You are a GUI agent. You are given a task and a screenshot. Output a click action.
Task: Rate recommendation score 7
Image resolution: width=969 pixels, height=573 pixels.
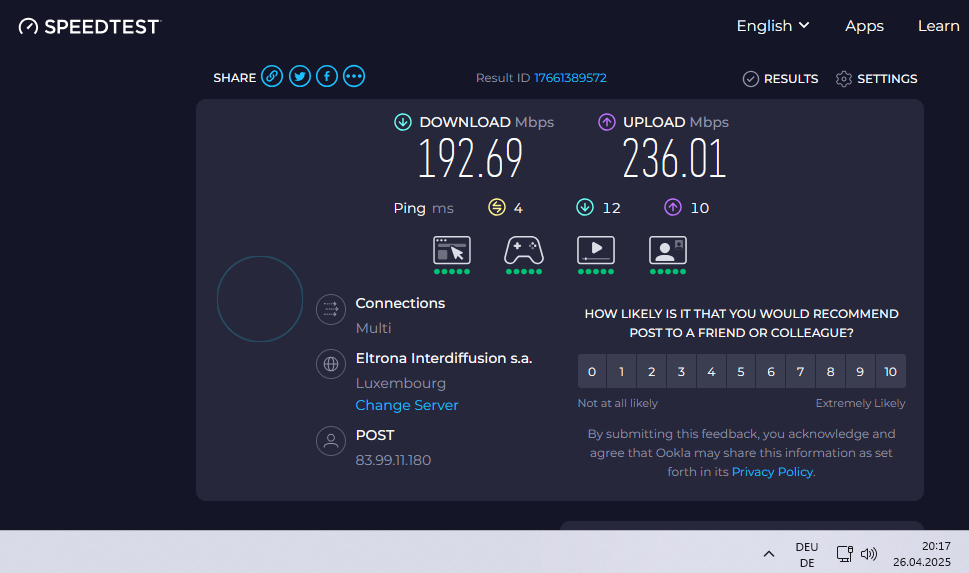tap(800, 371)
